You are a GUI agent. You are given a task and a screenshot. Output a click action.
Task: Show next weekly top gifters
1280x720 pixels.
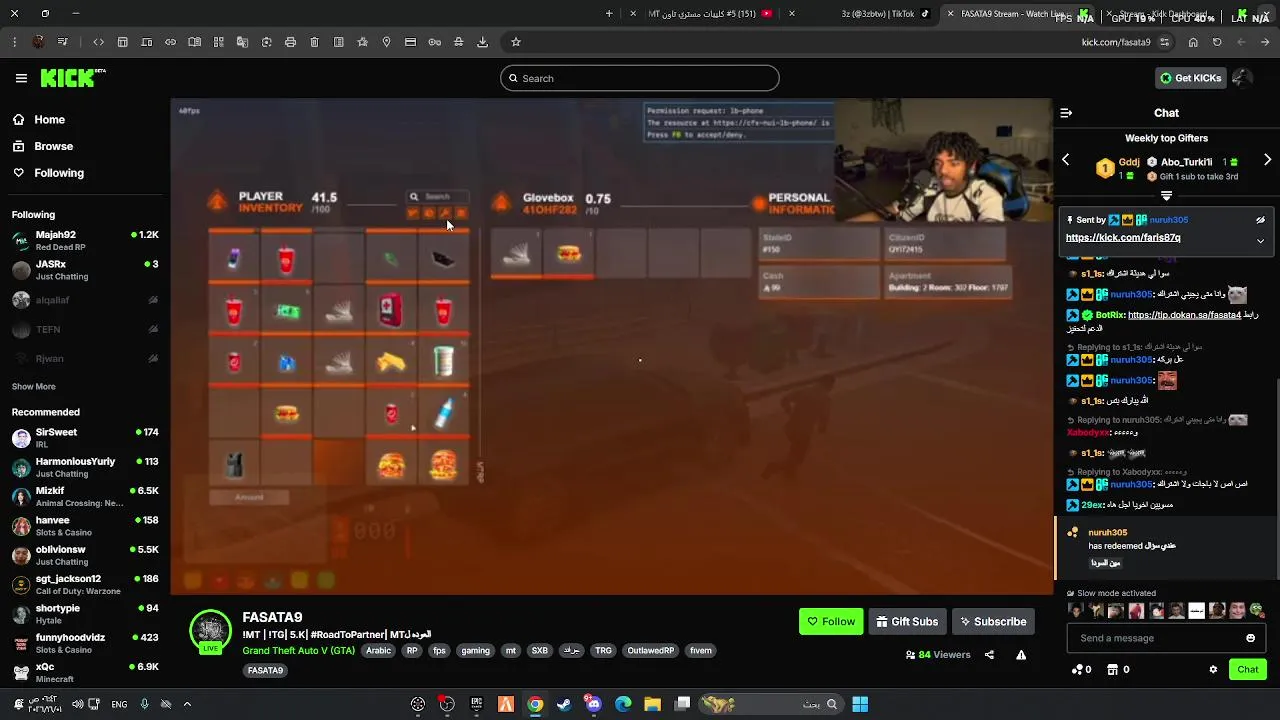(x=1267, y=160)
